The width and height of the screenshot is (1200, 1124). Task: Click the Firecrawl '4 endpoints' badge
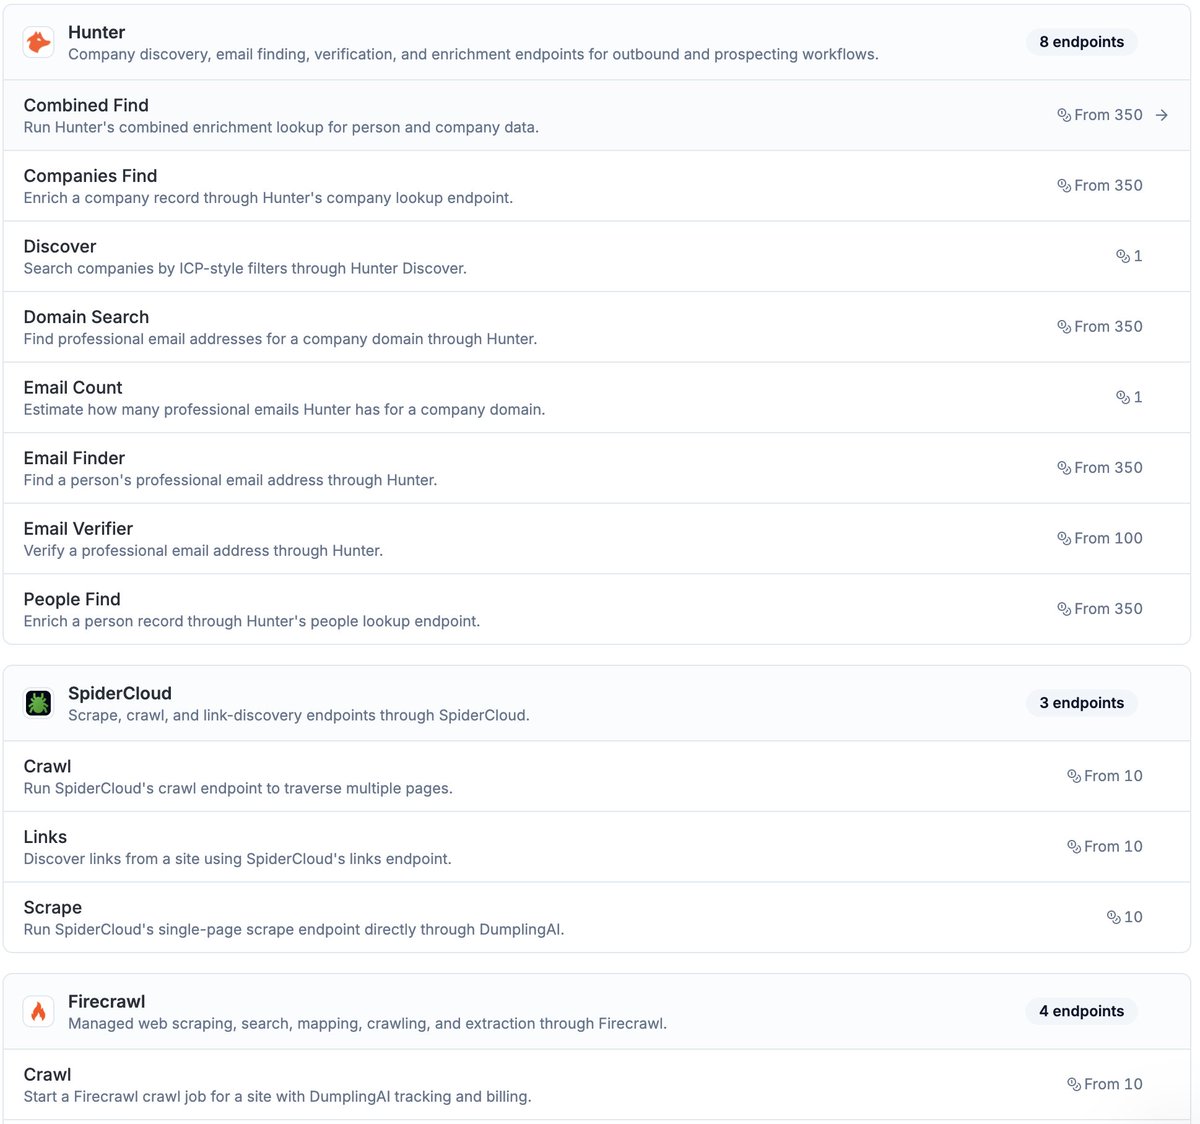[1081, 1011]
